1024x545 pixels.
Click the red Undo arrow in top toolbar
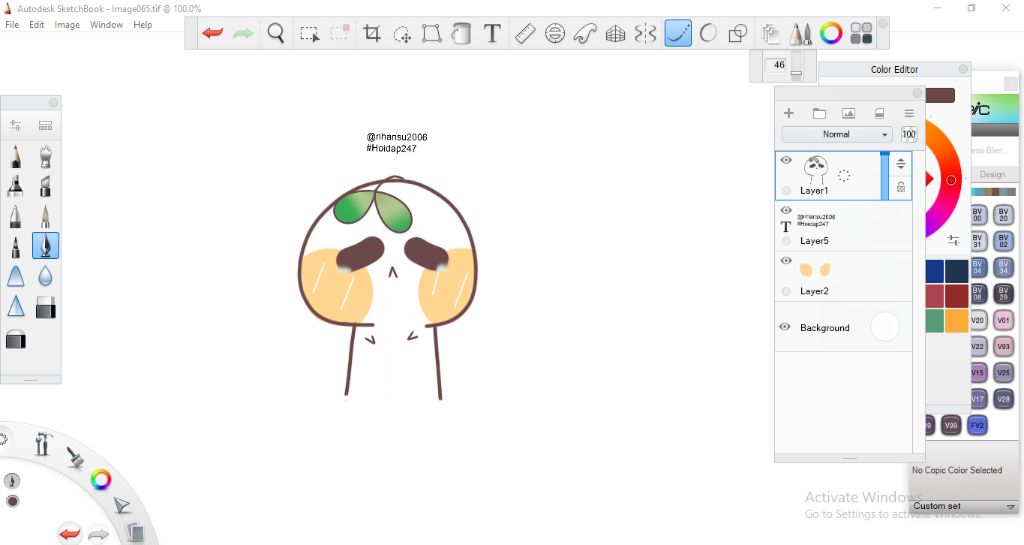[x=212, y=33]
